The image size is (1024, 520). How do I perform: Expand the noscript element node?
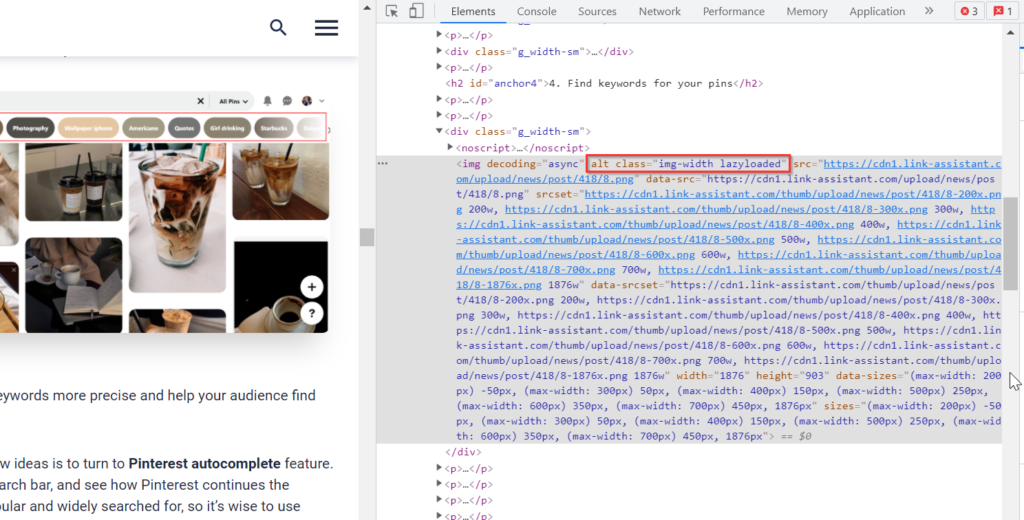(450, 147)
